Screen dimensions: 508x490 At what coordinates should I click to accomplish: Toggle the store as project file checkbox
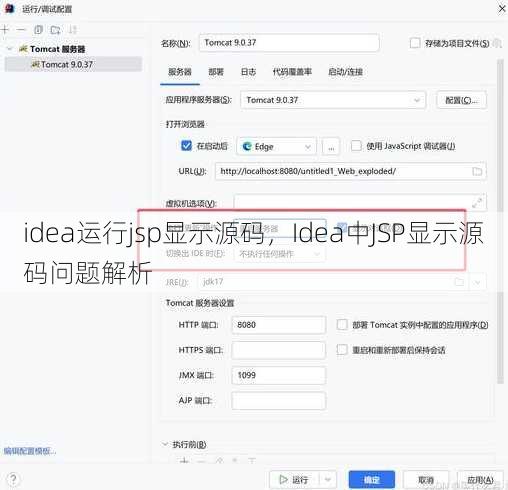(415, 43)
